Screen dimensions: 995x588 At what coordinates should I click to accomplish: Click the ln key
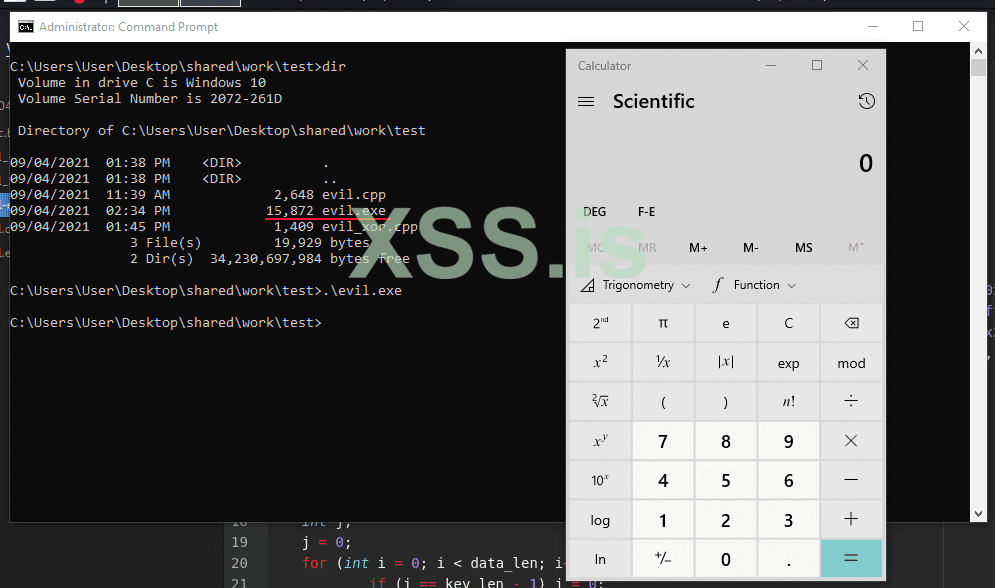pos(600,559)
